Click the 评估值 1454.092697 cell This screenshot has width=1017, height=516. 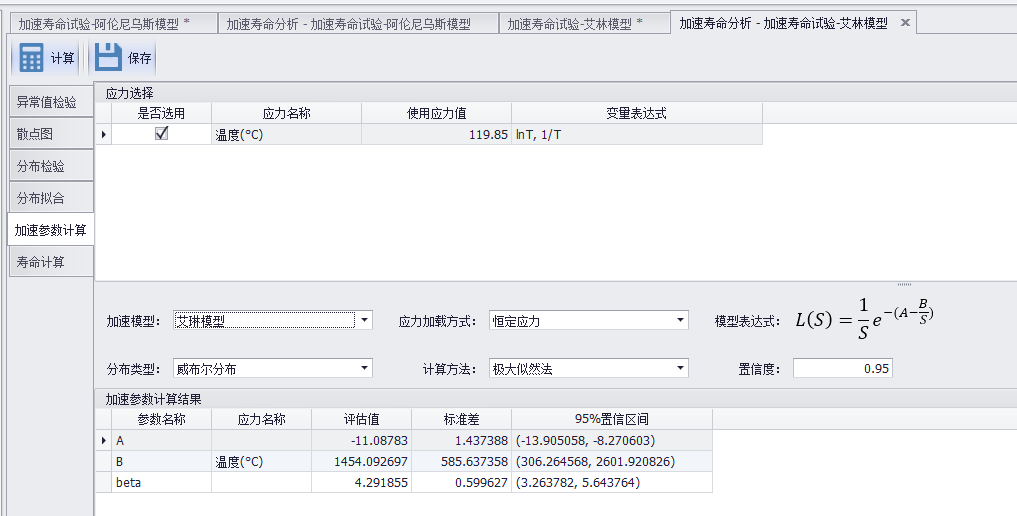tap(361, 462)
